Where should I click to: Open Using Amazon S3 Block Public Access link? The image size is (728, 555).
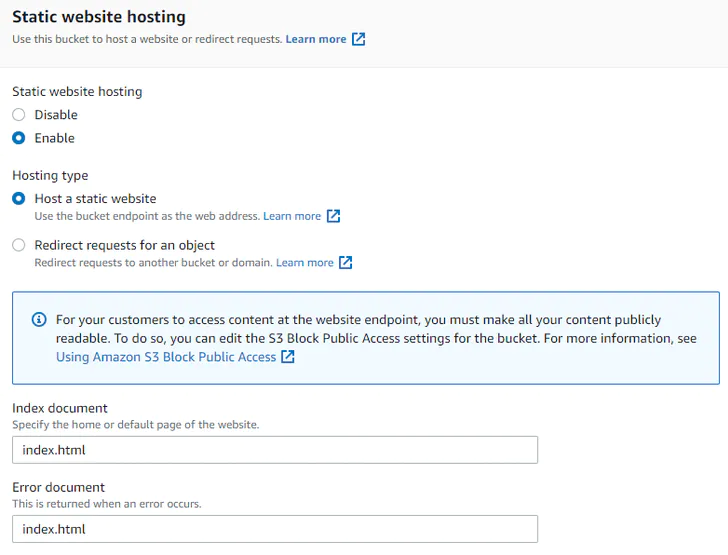[166, 357]
